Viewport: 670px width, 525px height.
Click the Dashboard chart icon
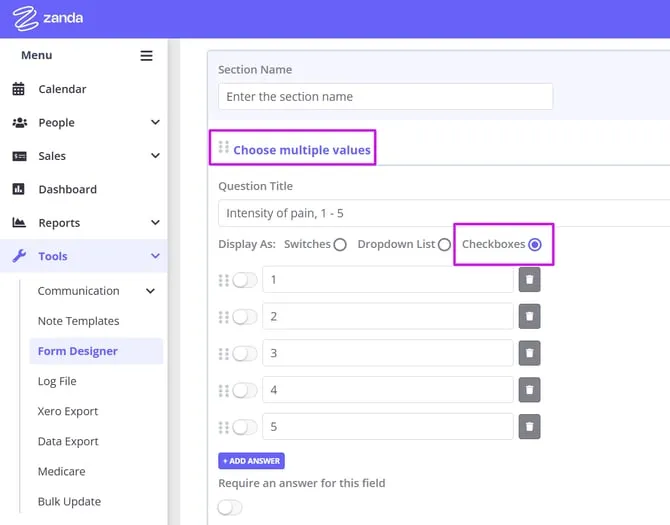click(18, 189)
